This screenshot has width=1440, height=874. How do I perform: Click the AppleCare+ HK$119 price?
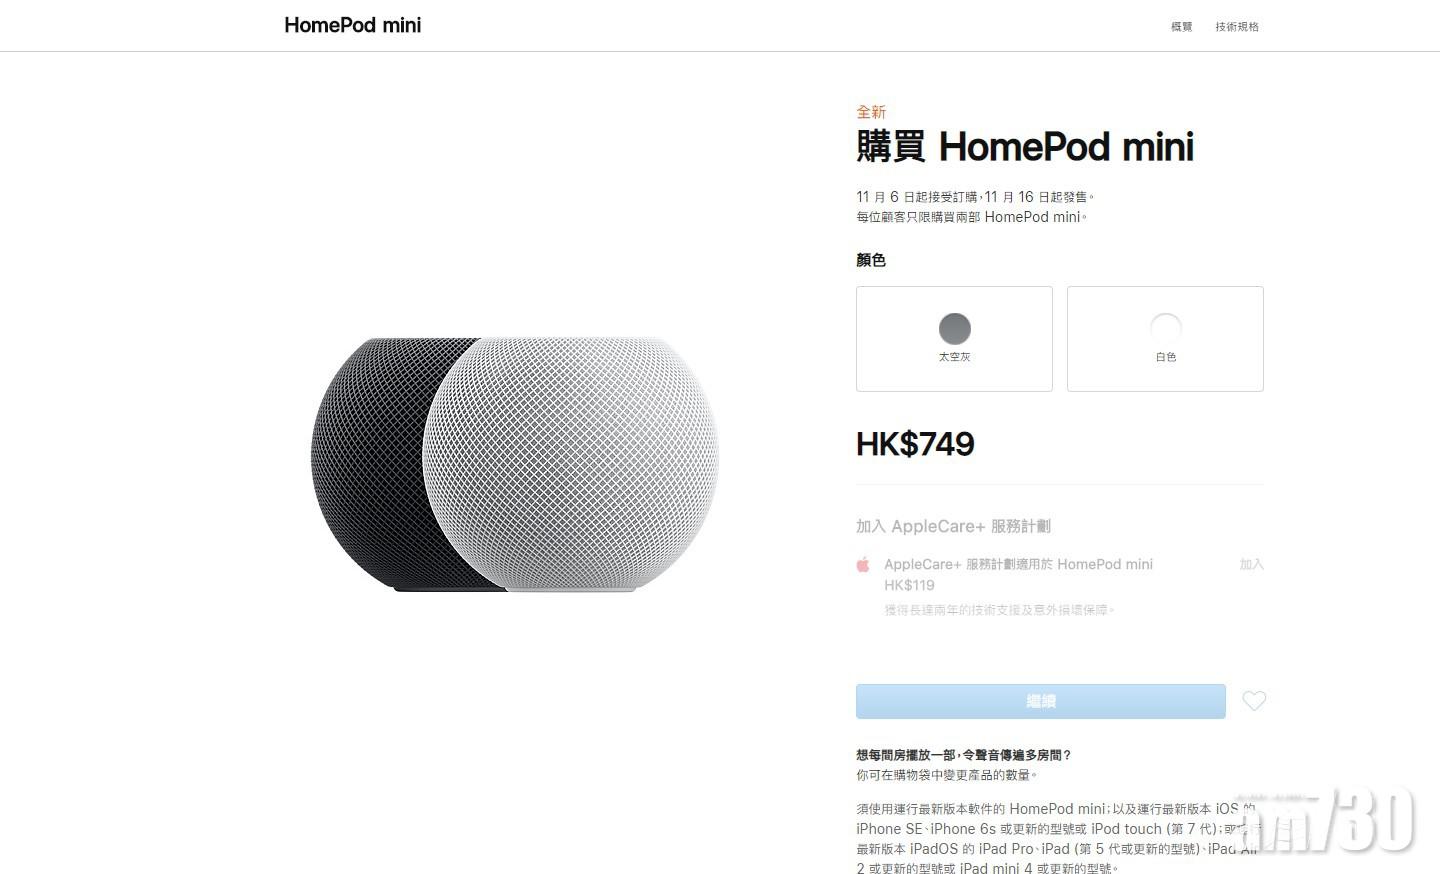[909, 586]
